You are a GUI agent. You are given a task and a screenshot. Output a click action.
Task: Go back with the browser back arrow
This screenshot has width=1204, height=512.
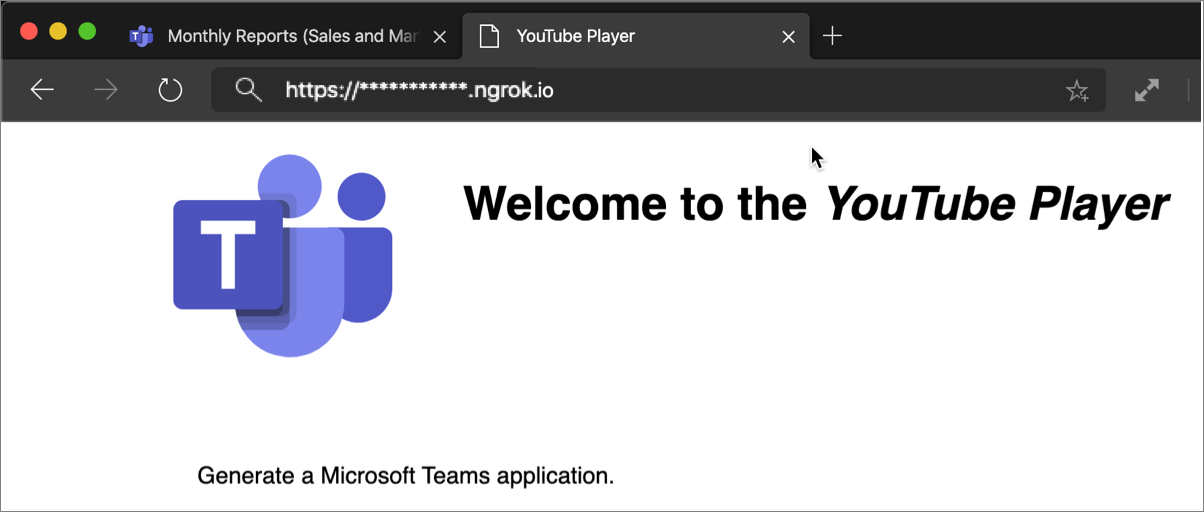click(42, 90)
